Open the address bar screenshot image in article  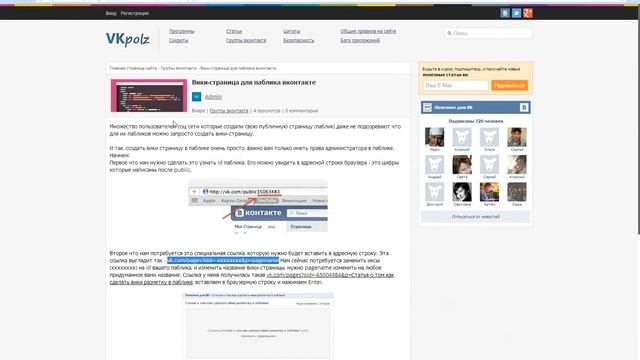click(258, 206)
